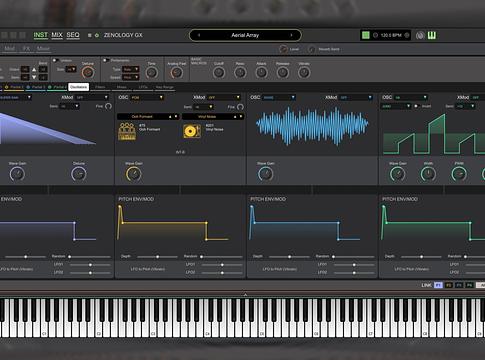Click the Reverb Send knob

(x=311, y=49)
